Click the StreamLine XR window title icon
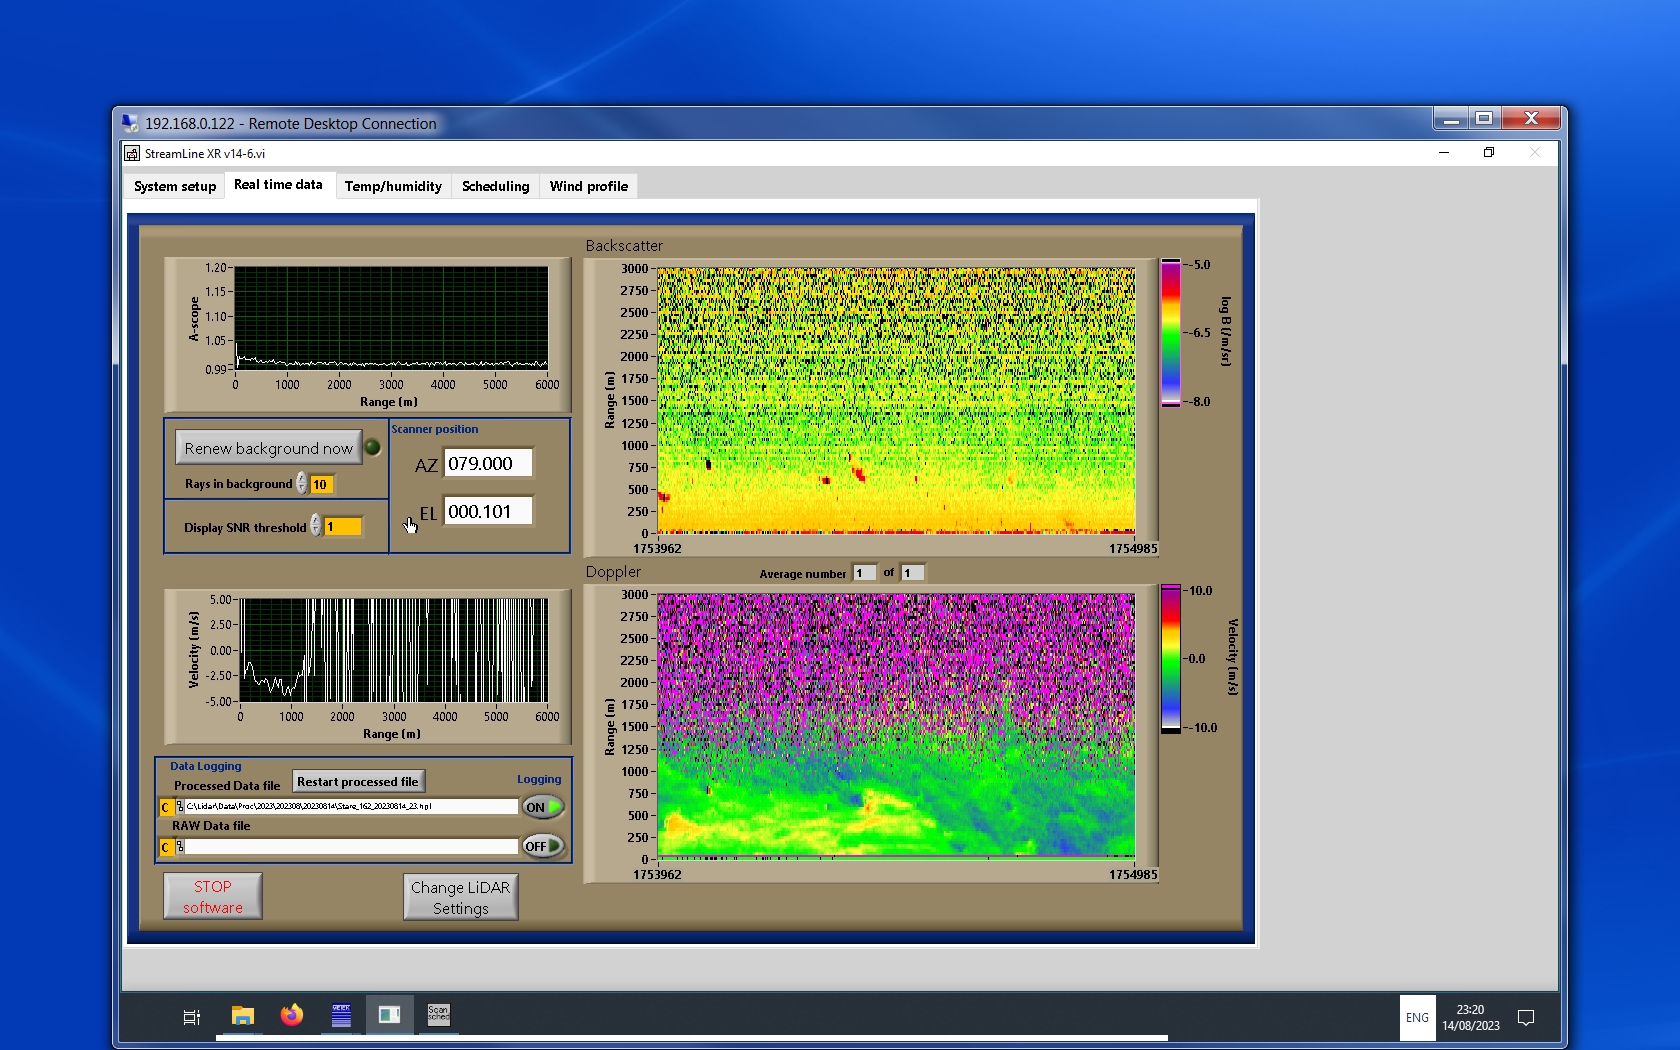 pyautogui.click(x=132, y=153)
